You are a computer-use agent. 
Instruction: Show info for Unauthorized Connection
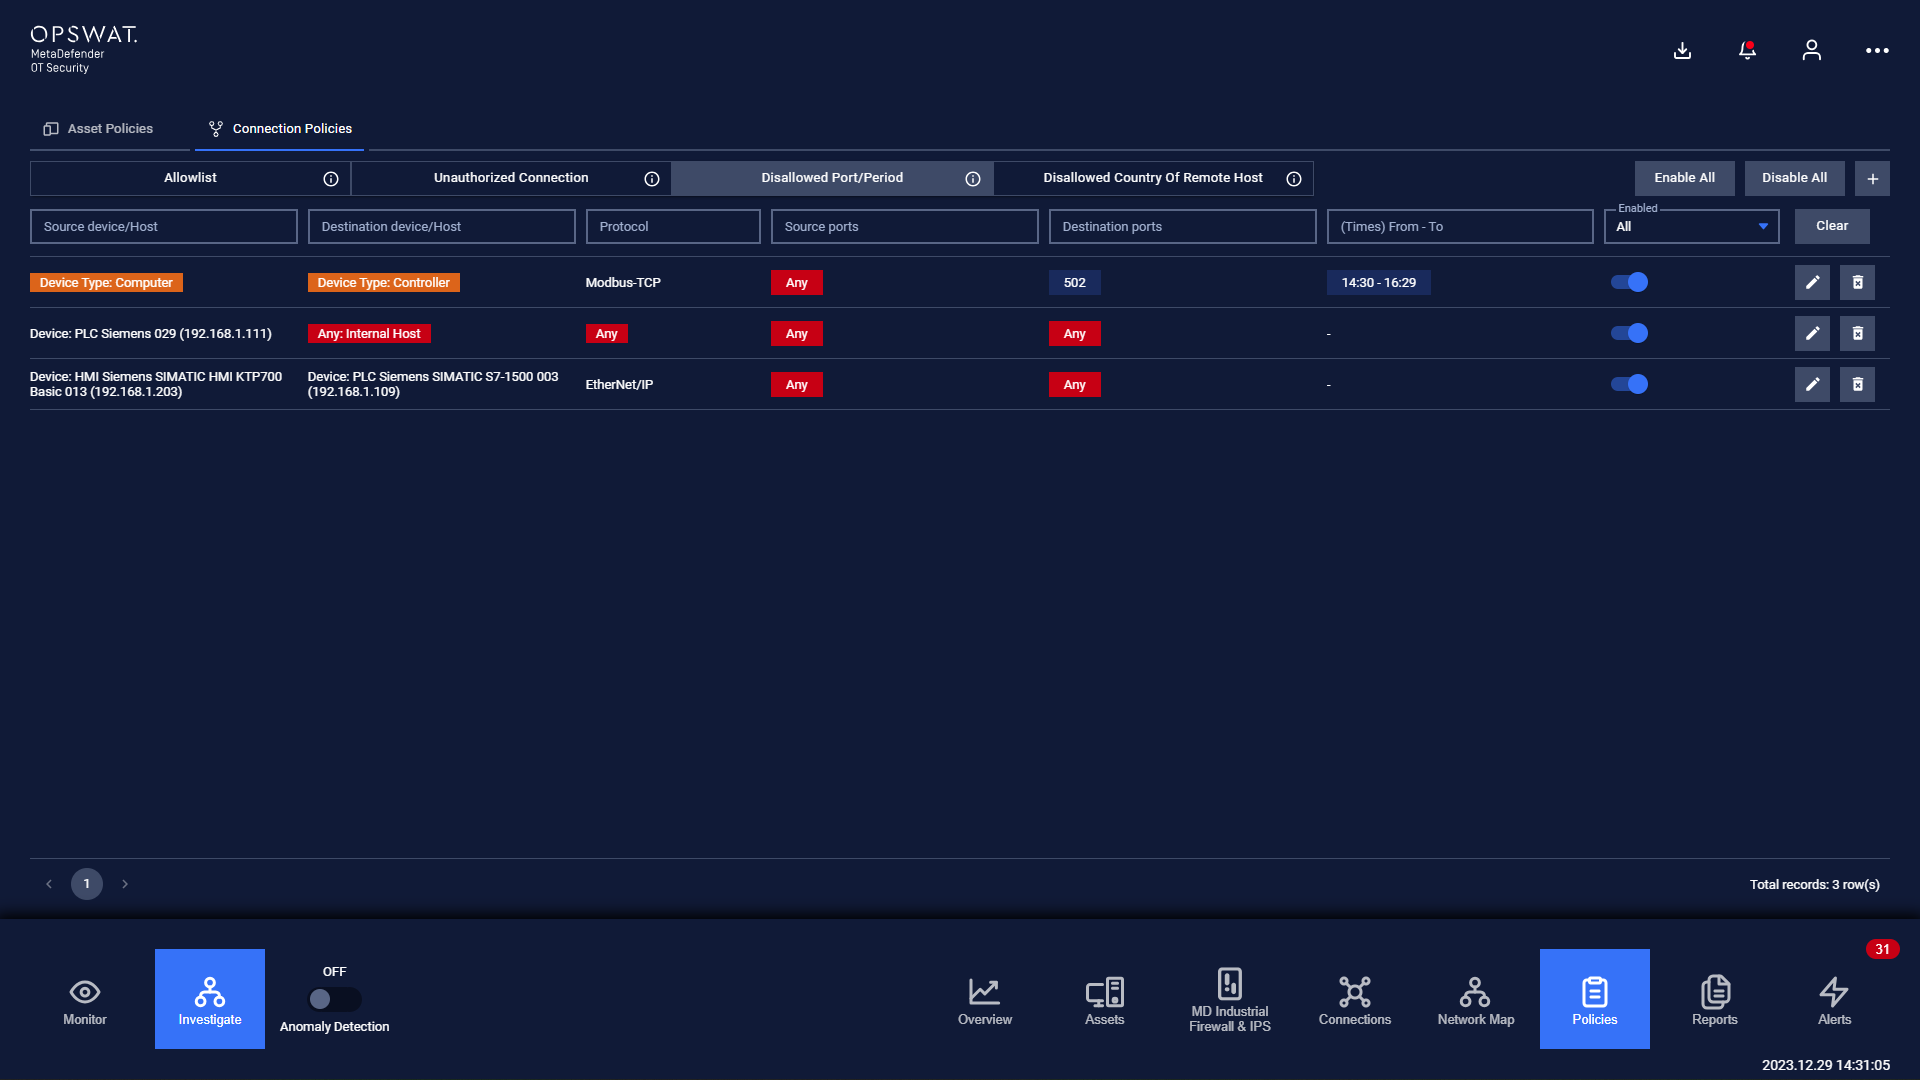click(652, 179)
